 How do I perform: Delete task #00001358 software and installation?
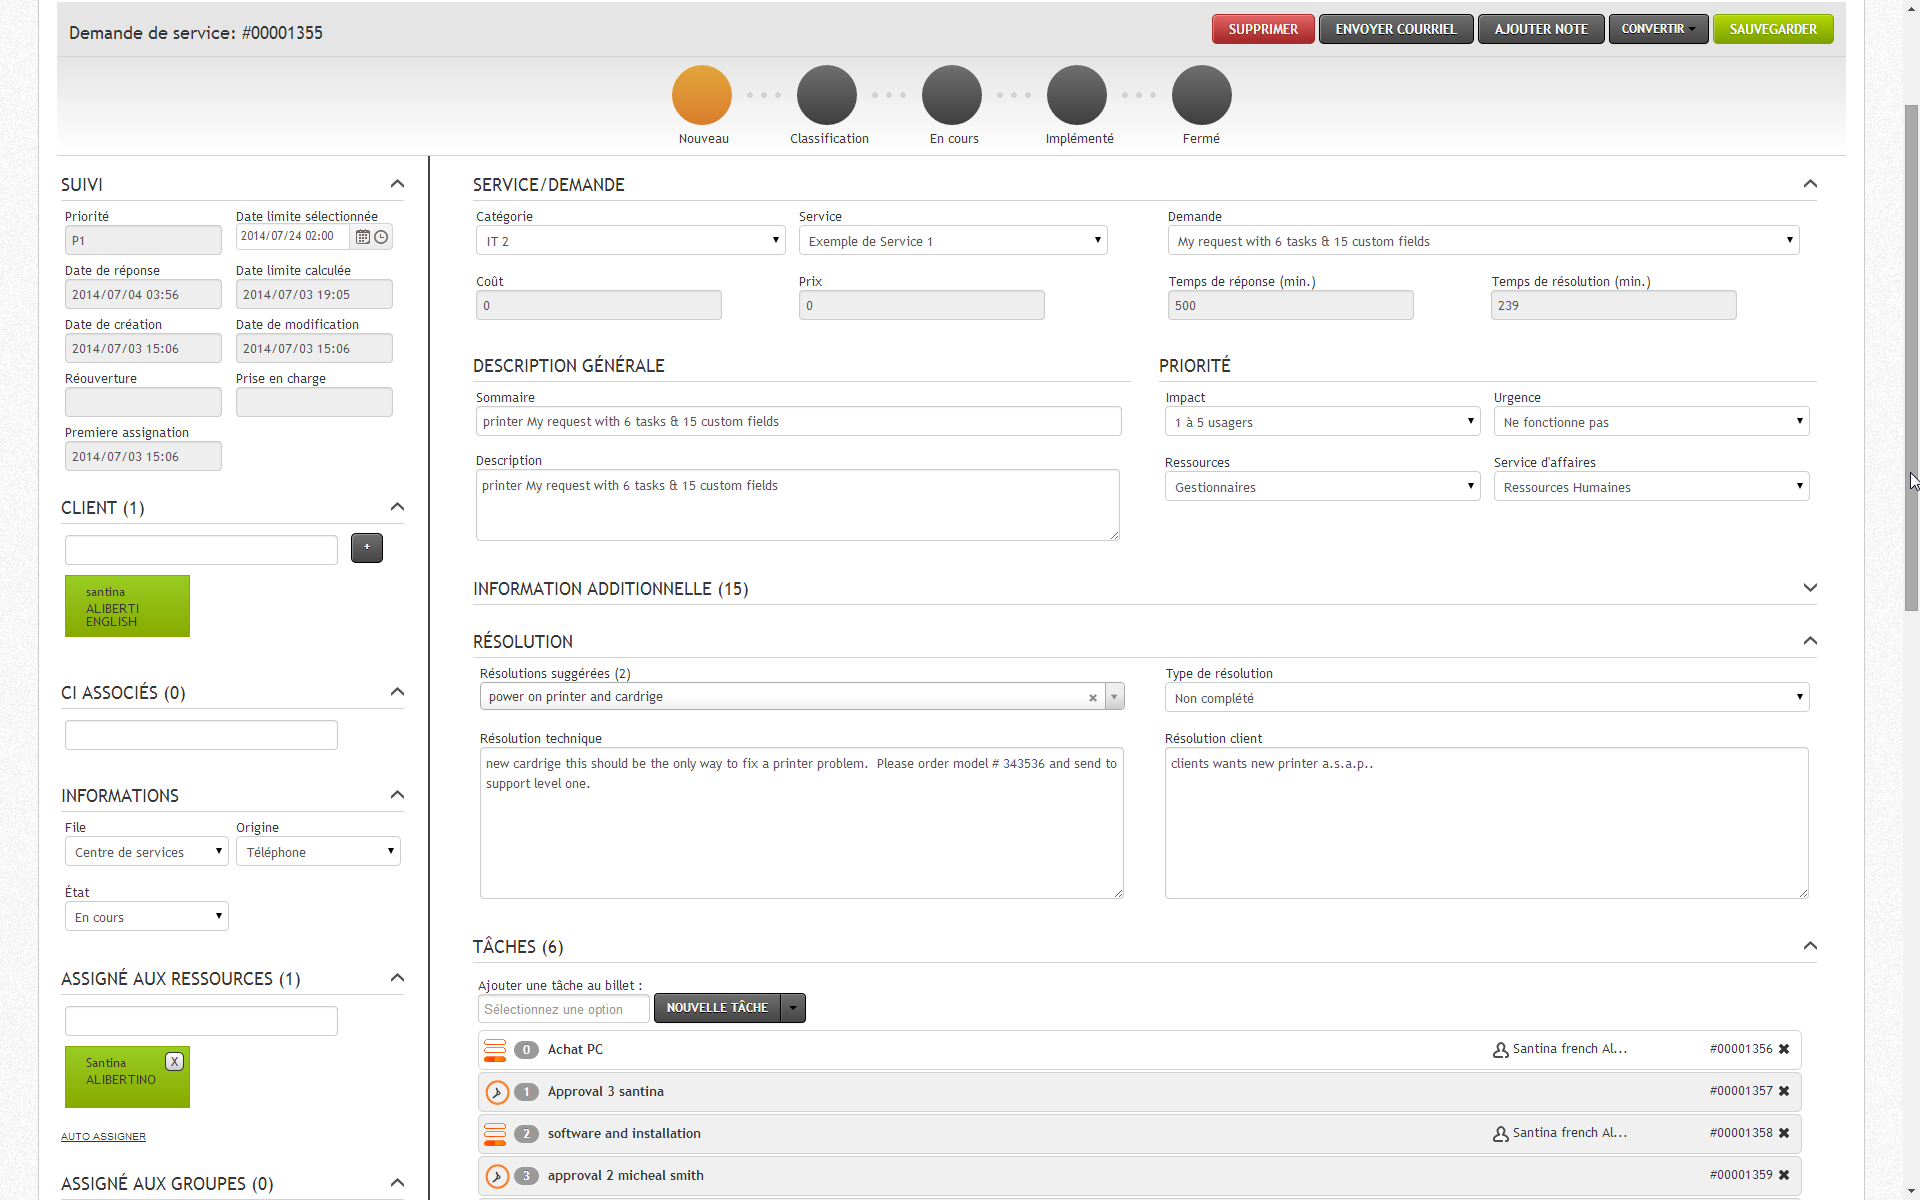pyautogui.click(x=1784, y=1133)
